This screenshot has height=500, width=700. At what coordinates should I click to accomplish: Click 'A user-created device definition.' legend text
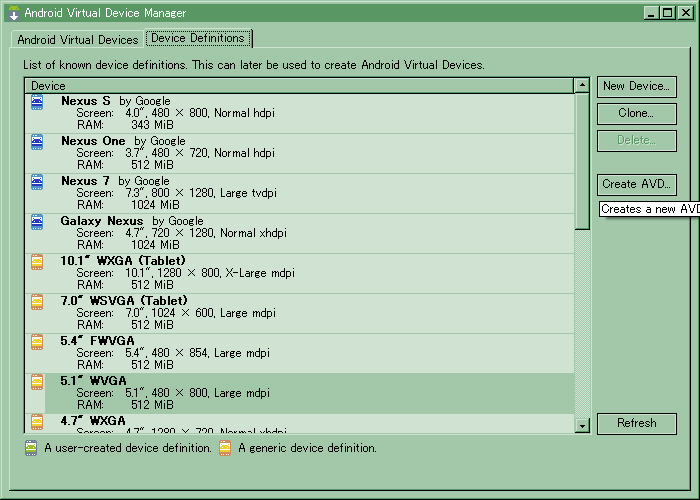click(128, 448)
